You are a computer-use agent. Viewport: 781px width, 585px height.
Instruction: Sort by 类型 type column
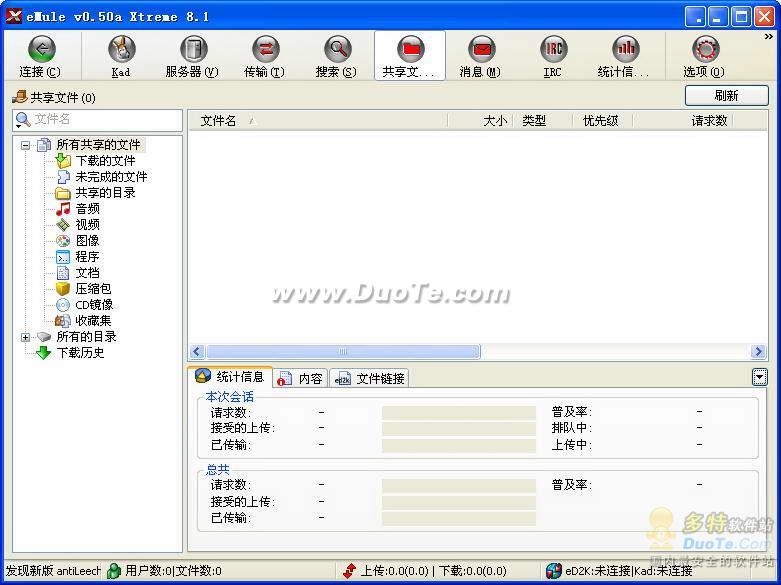[x=542, y=121]
